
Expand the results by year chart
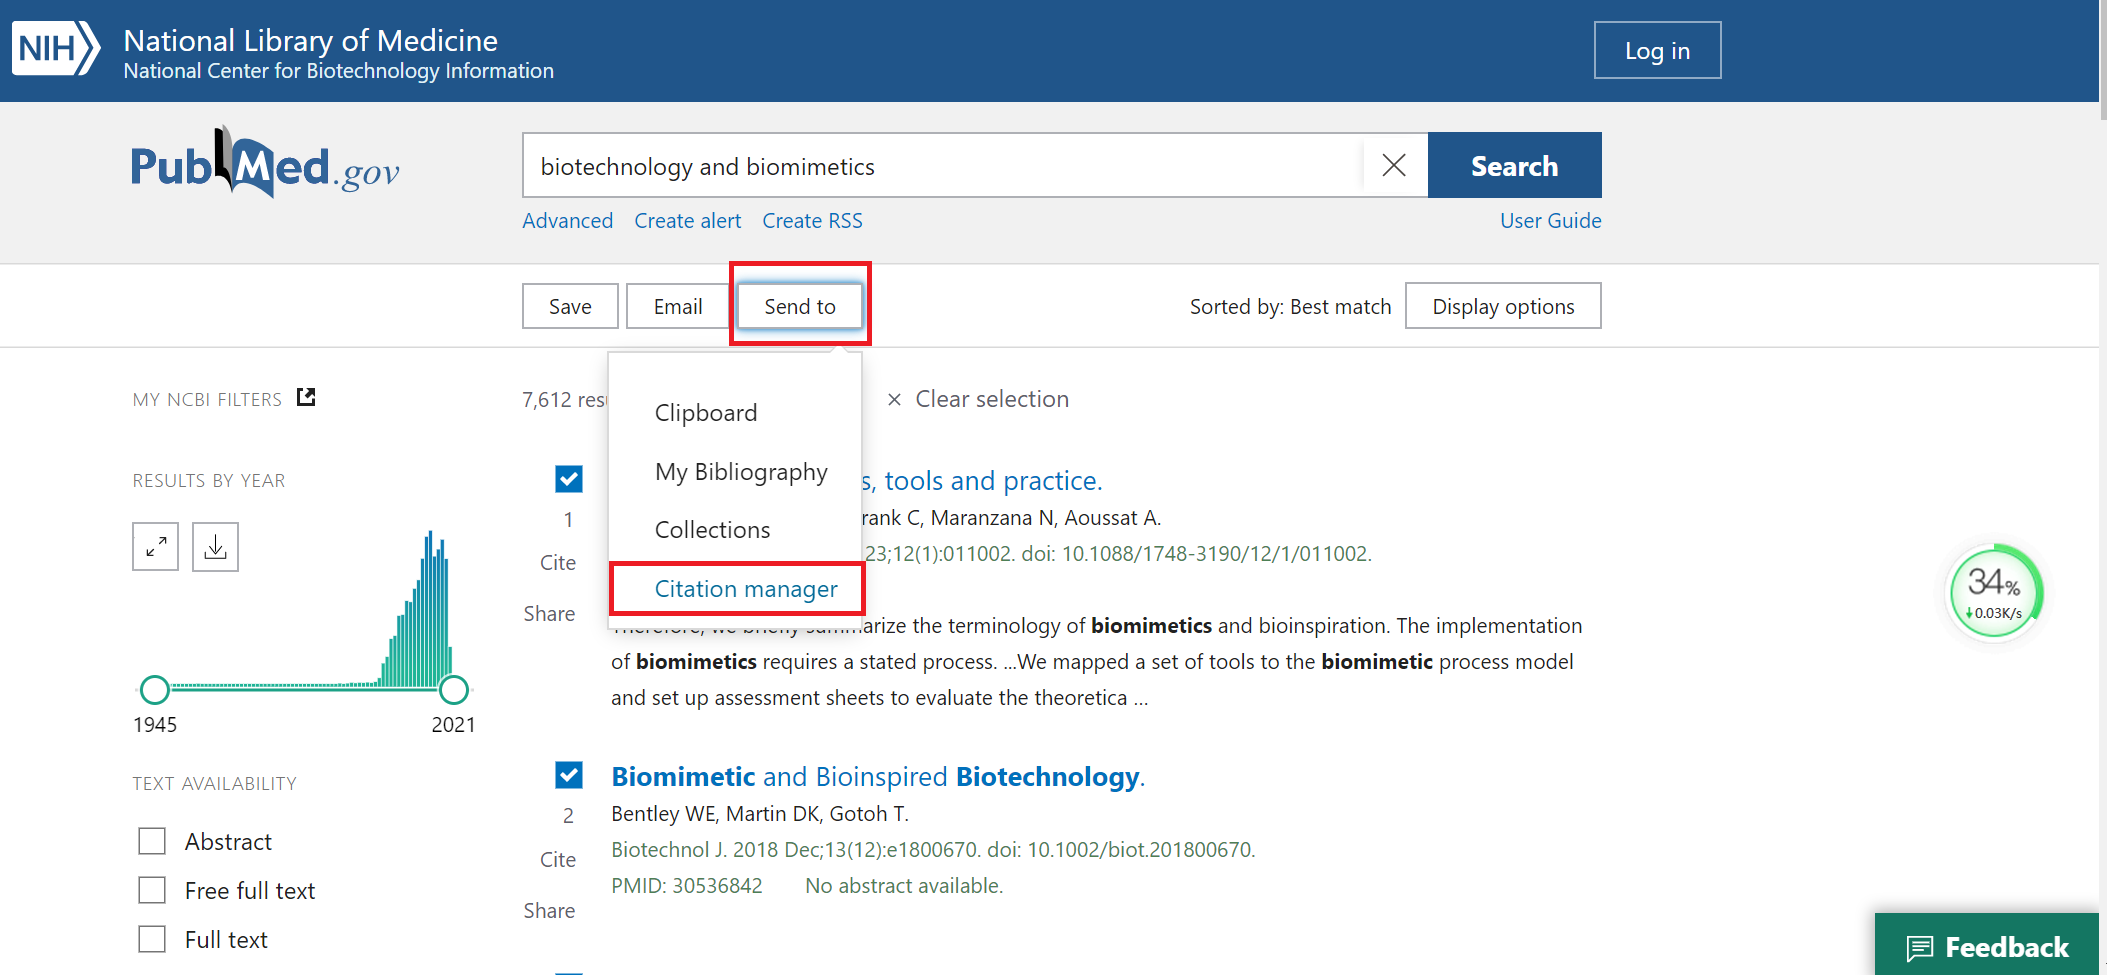point(155,547)
